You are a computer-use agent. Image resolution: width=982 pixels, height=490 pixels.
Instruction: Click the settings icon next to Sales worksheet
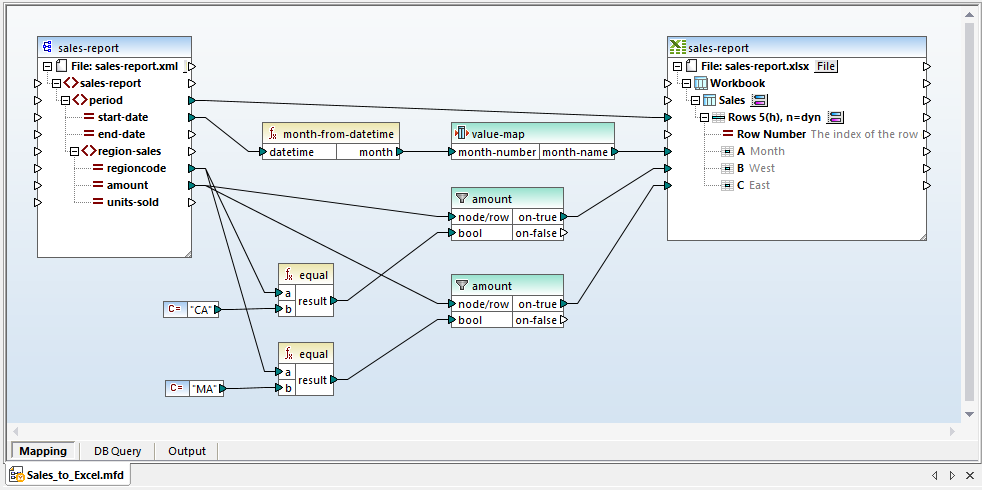coord(759,100)
